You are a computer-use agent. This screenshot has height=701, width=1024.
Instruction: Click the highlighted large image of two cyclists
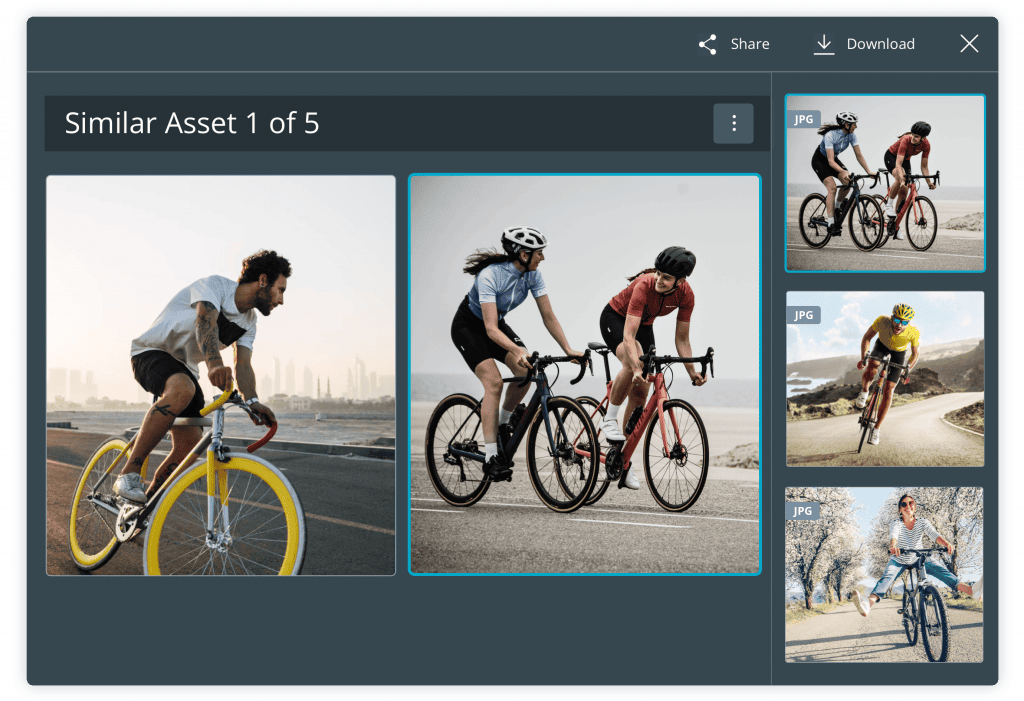click(585, 375)
